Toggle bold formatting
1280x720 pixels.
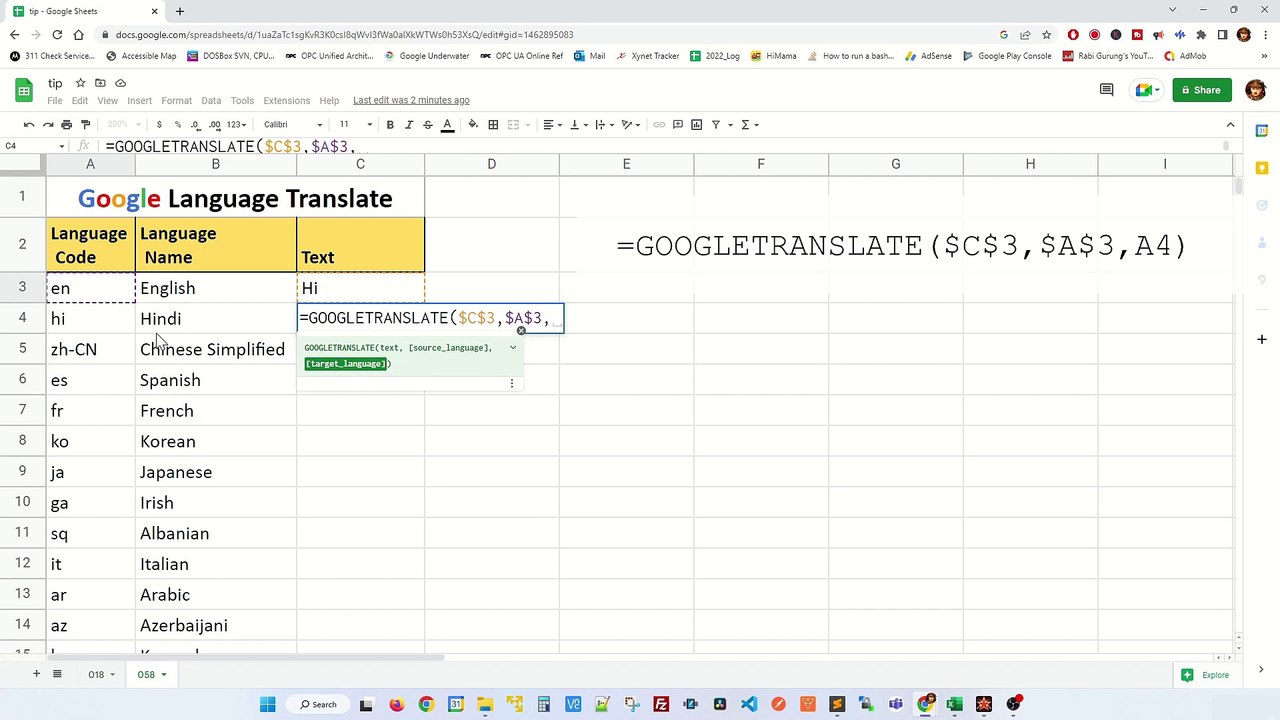tap(390, 125)
